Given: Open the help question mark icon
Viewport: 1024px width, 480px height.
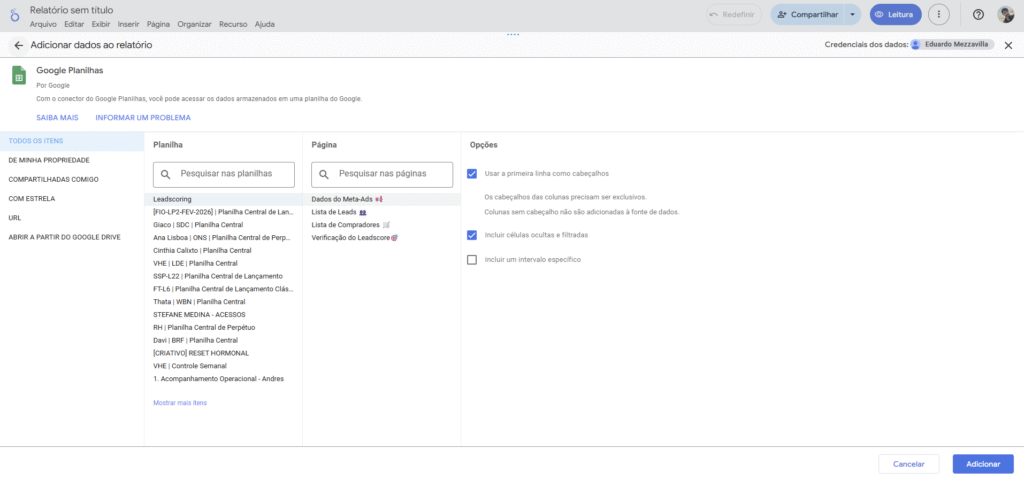Looking at the screenshot, I should click(x=978, y=15).
